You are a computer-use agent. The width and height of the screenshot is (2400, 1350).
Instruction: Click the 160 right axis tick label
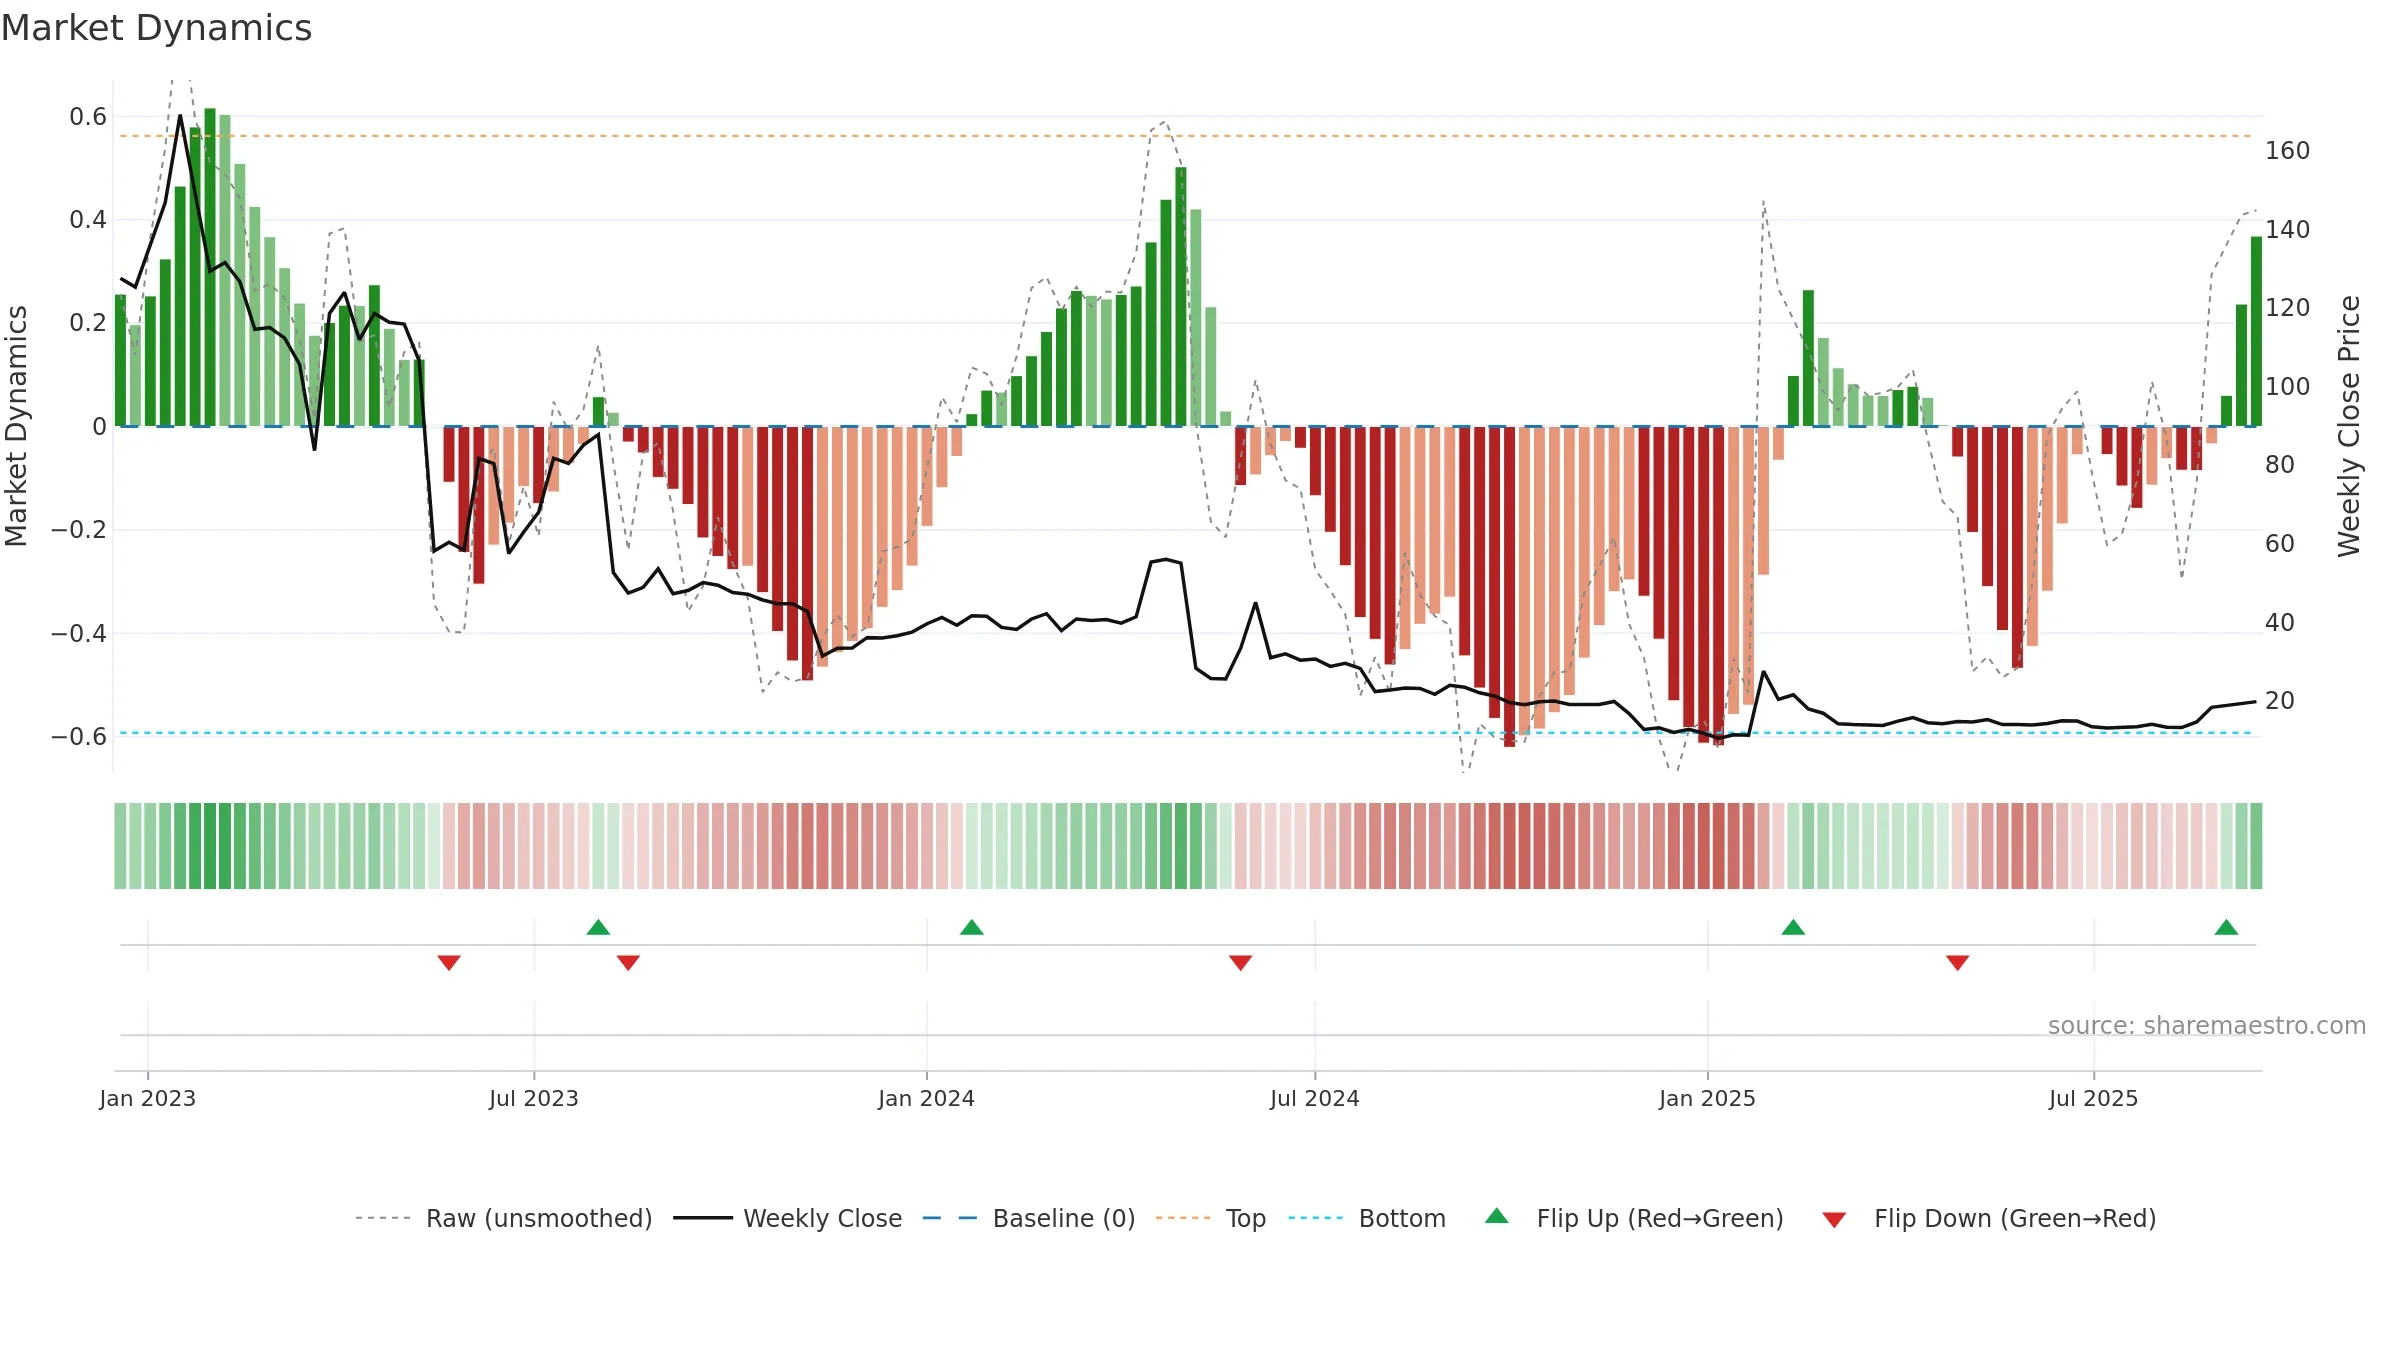(2288, 151)
